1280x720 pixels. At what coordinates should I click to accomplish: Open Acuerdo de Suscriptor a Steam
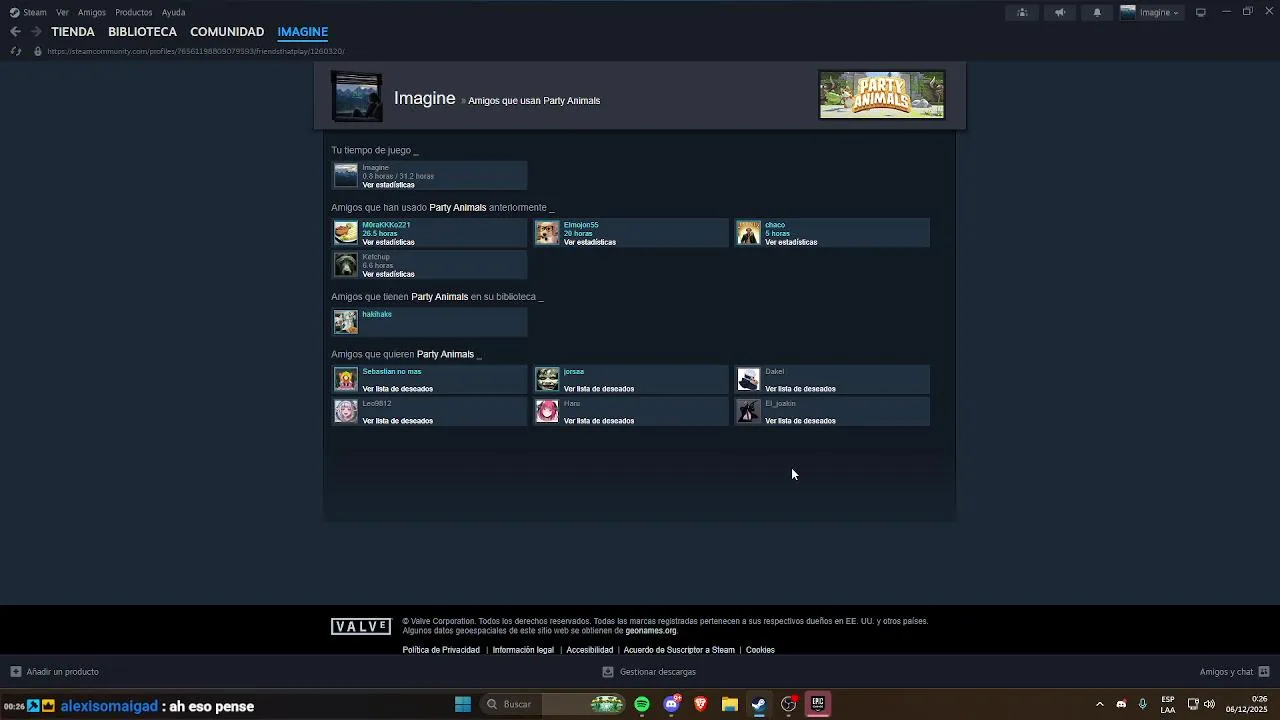coord(679,650)
